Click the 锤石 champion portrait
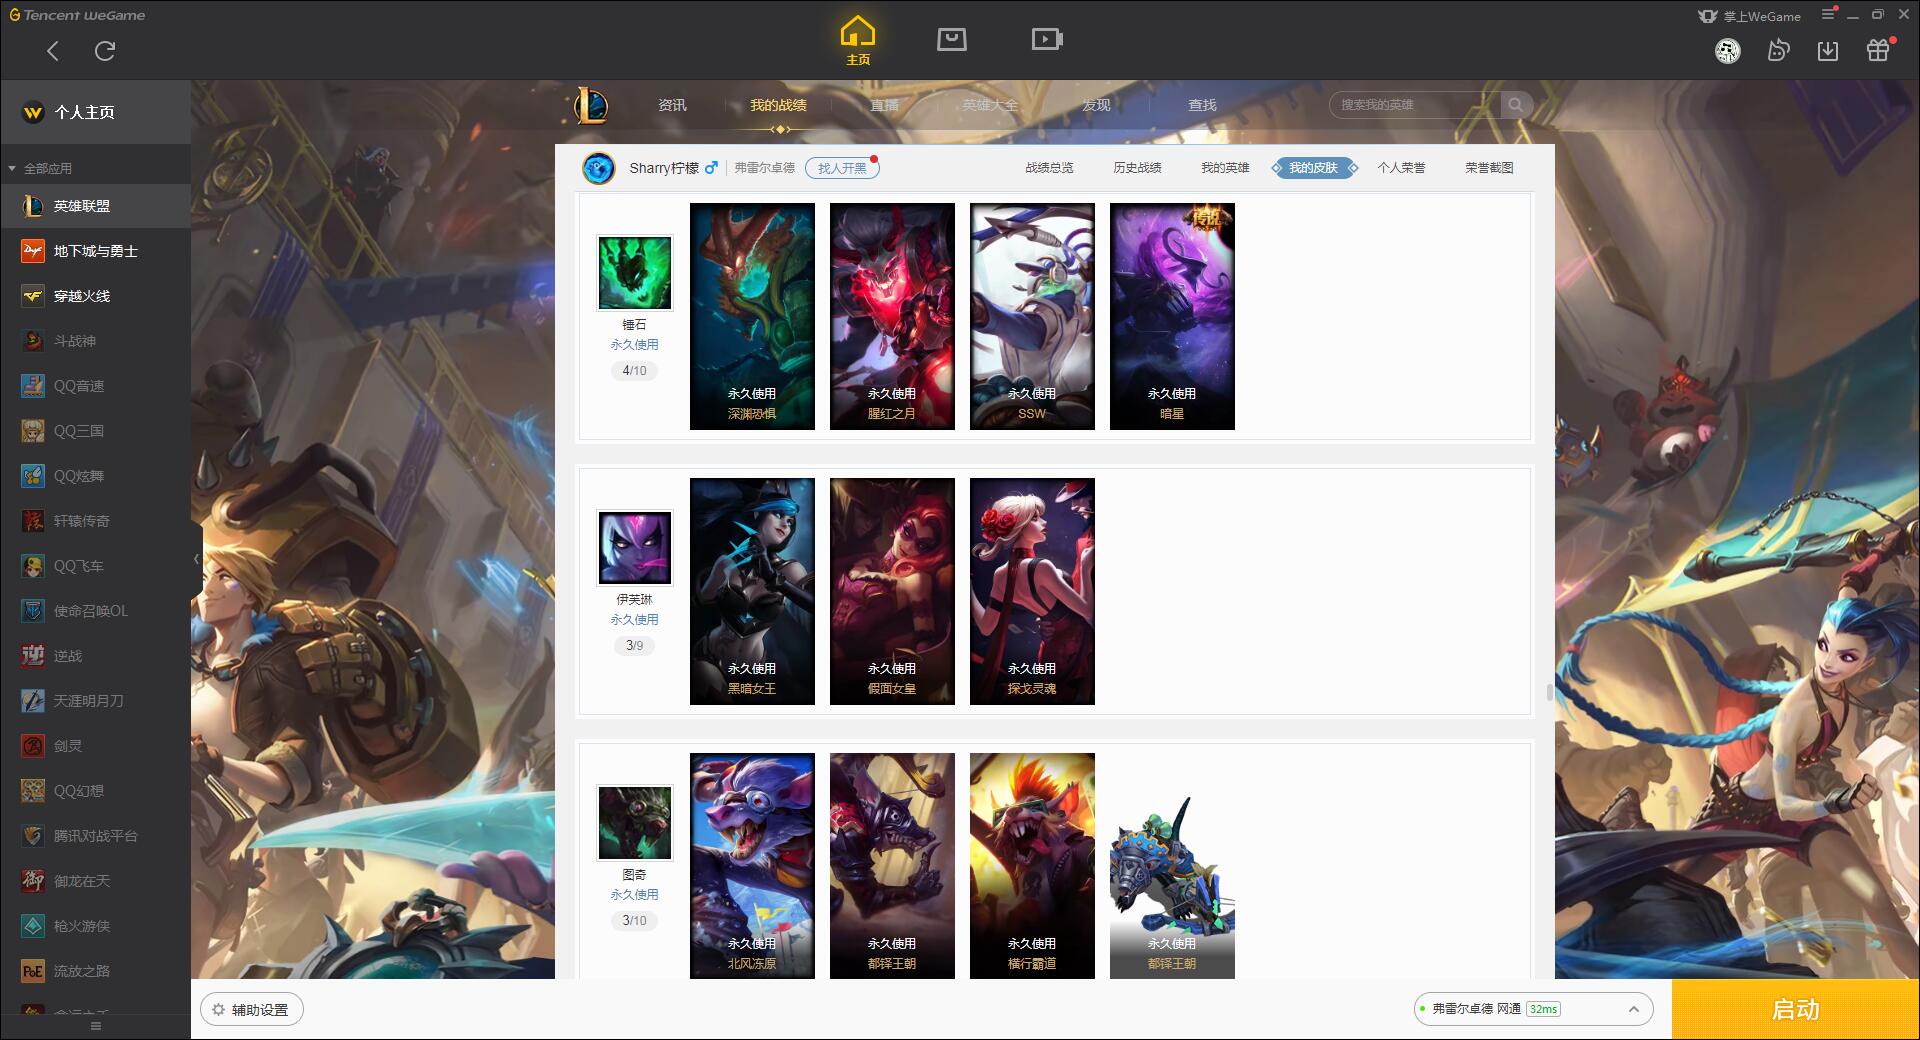The image size is (1920, 1040). point(635,273)
